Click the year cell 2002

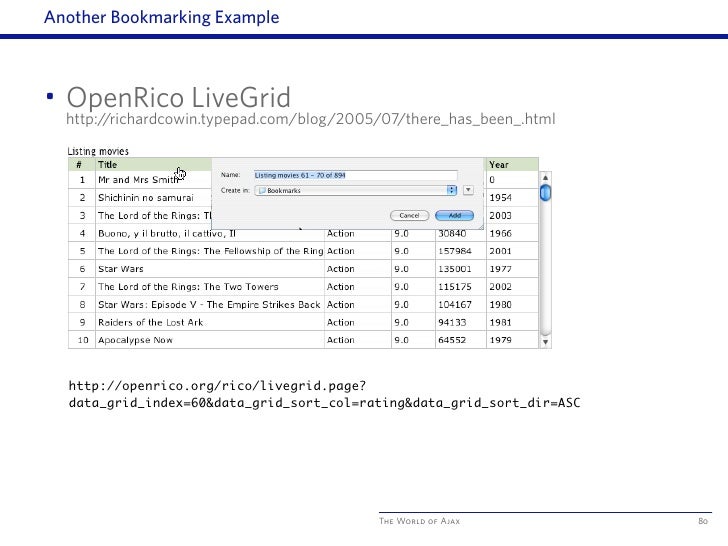tap(500, 287)
